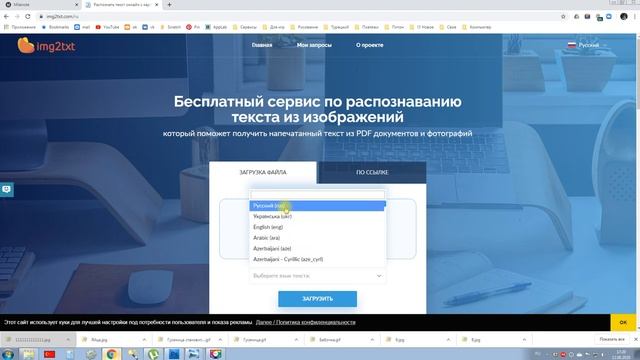This screenshot has height=360, width=640.
Task: Click the img2txt logo
Action: (46, 45)
